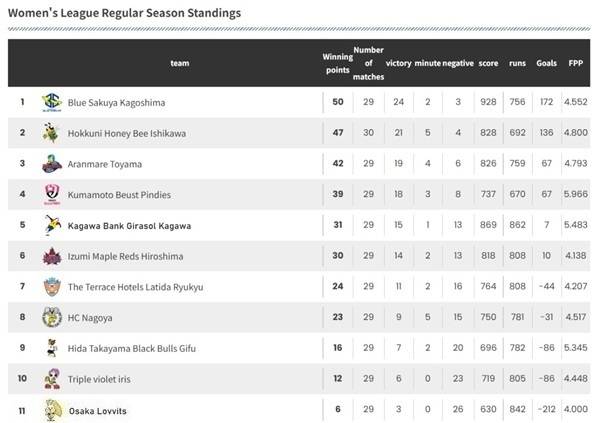Click the Osaka Lovvits rabbit logo
This screenshot has width=600, height=423.
53,410
